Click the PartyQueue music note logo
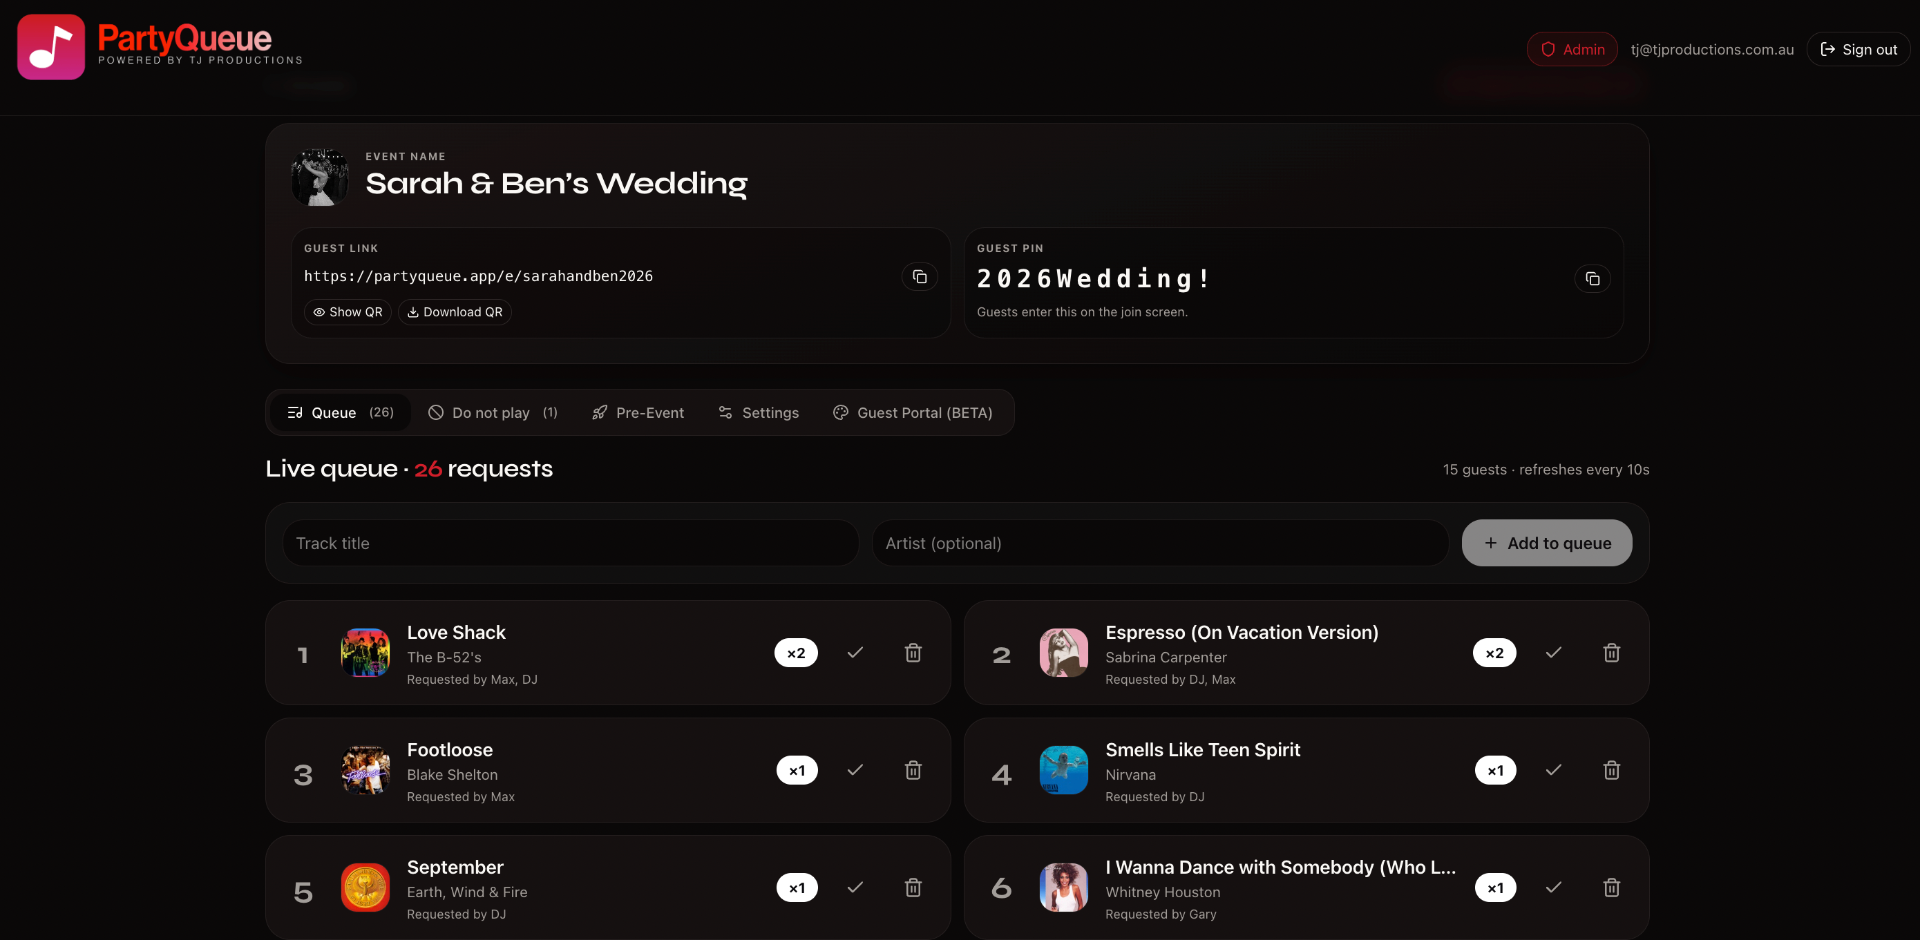The image size is (1920, 940). click(51, 47)
